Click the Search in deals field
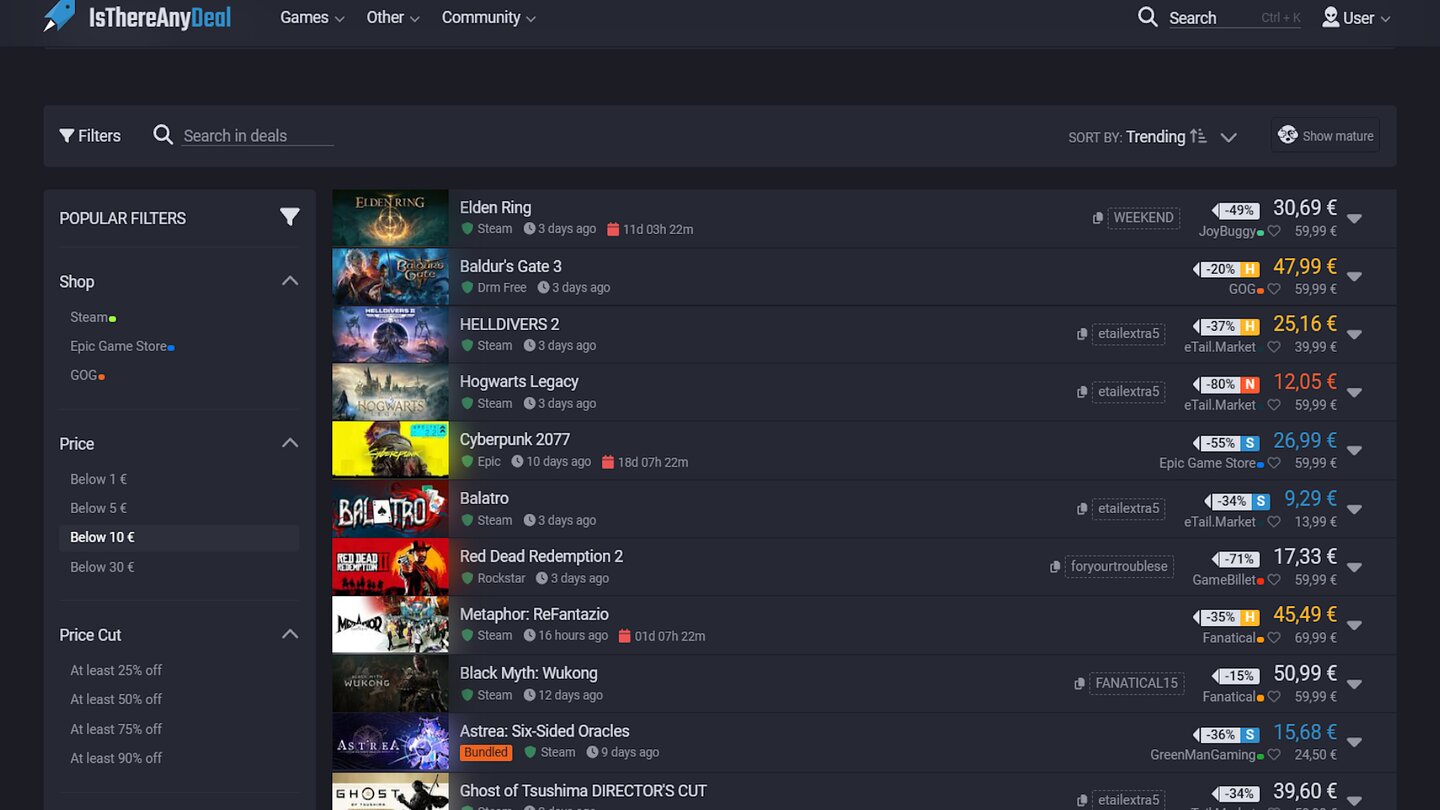This screenshot has width=1440, height=810. [257, 136]
